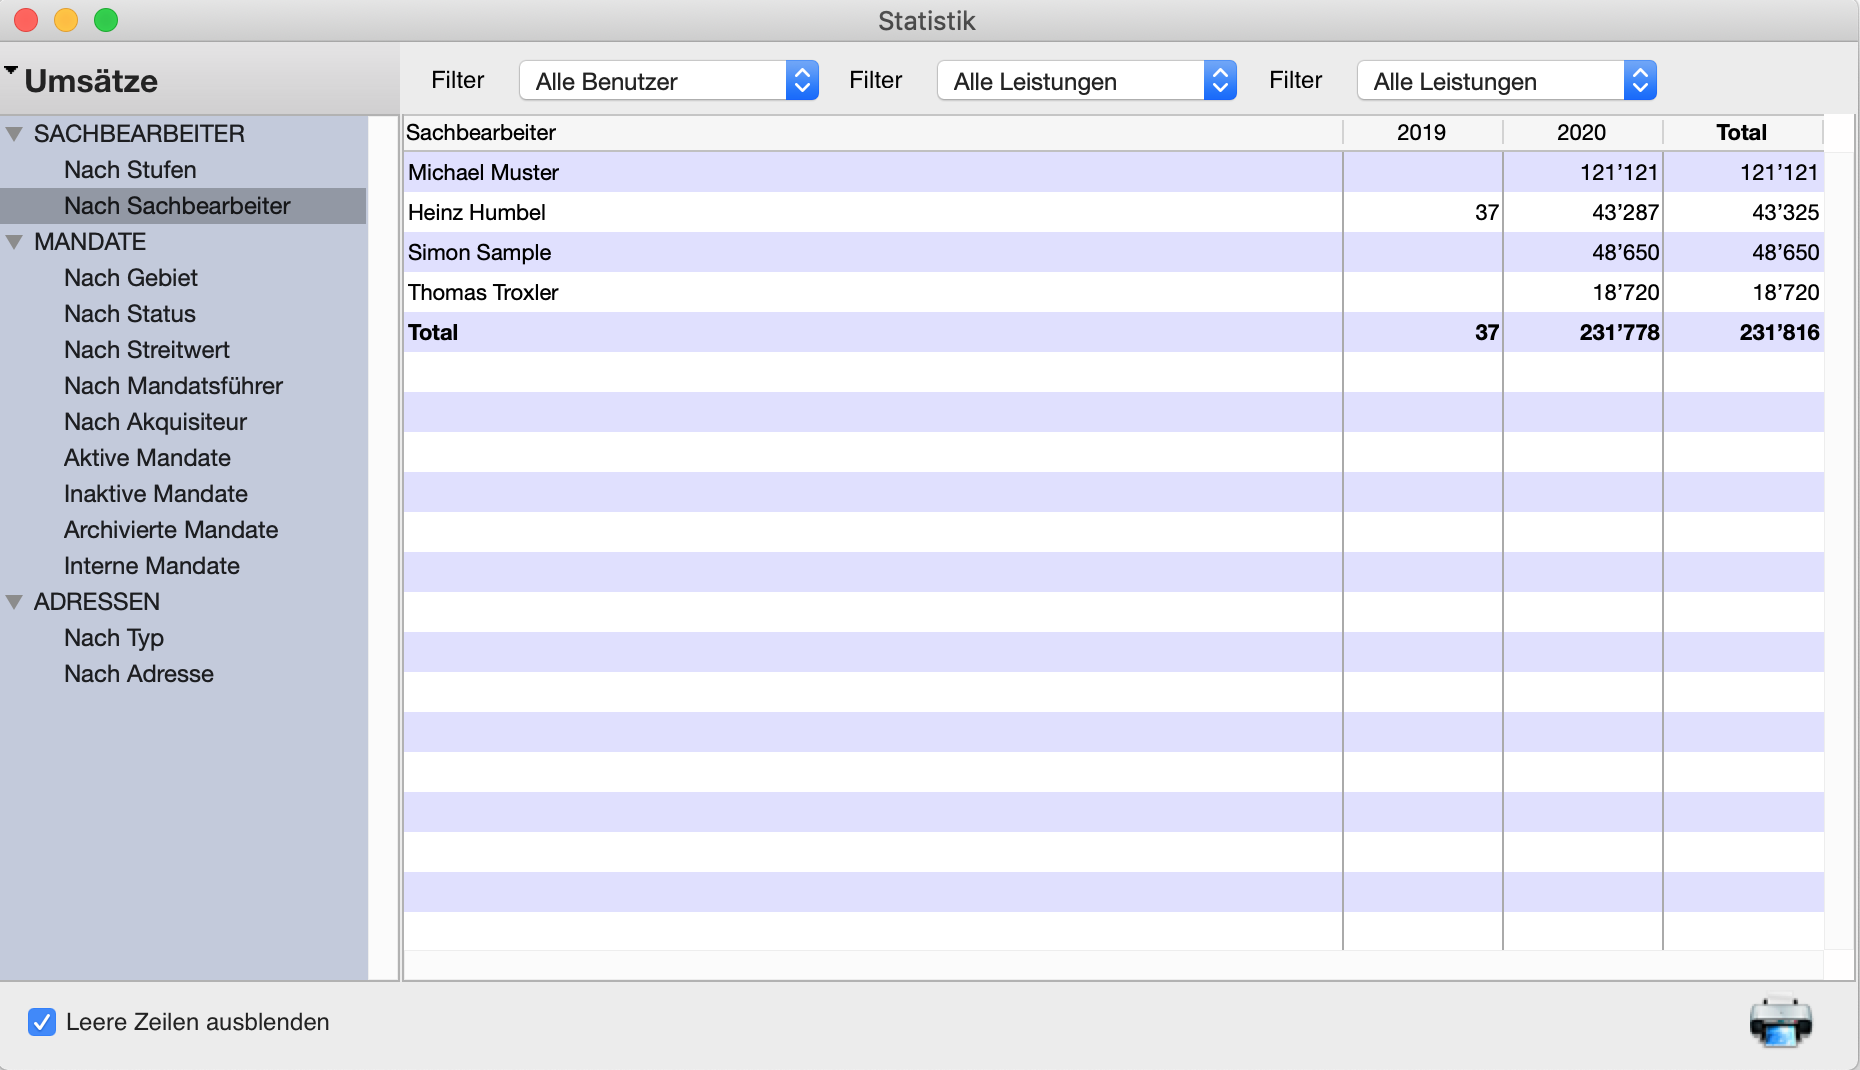This screenshot has width=1860, height=1070.
Task: Select the Simon Sample row name
Action: [x=480, y=253]
